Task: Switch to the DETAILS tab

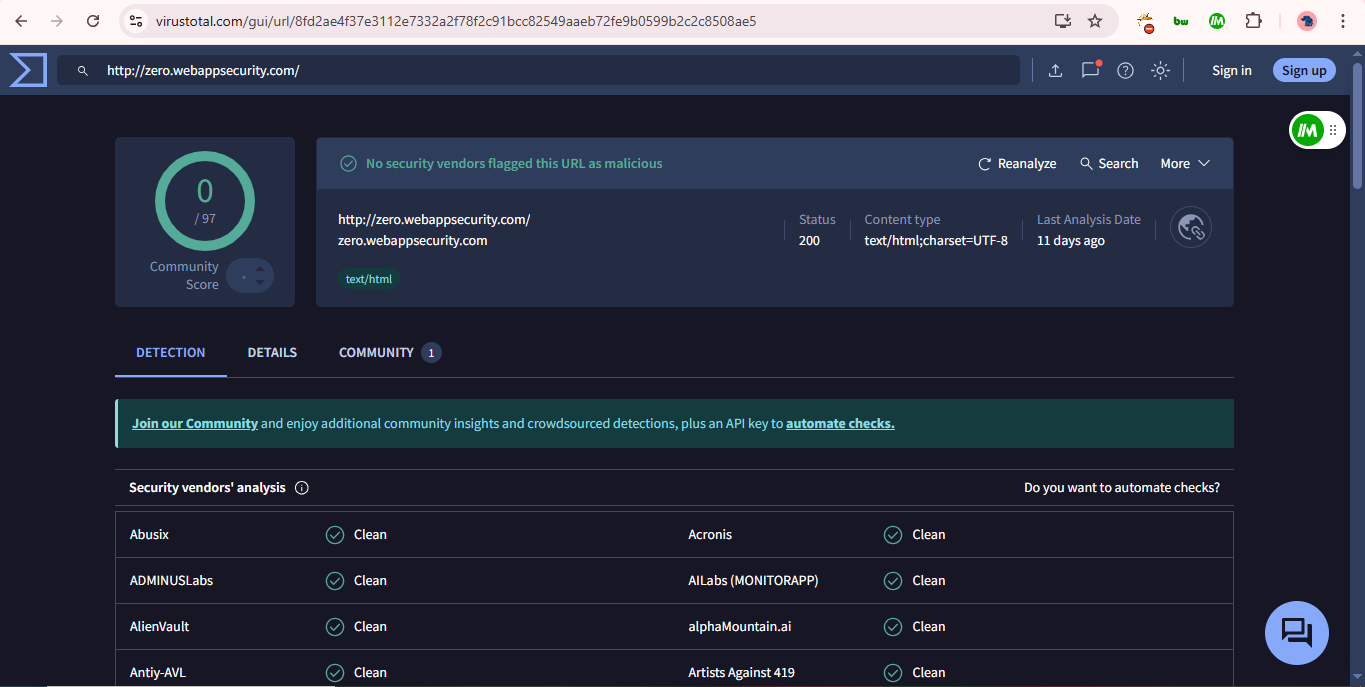Action: (272, 353)
